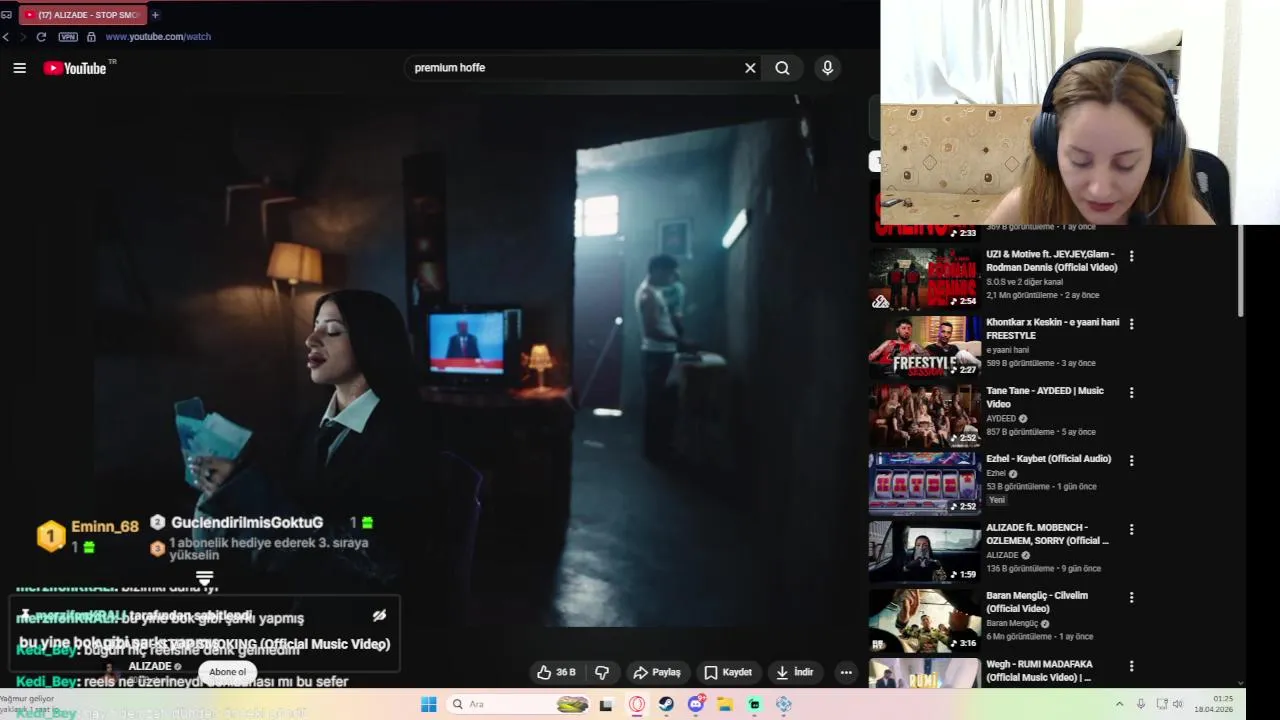This screenshot has height=720, width=1280.
Task: Play ALIZADE ft. MOBENCH thumbnail
Action: [924, 551]
